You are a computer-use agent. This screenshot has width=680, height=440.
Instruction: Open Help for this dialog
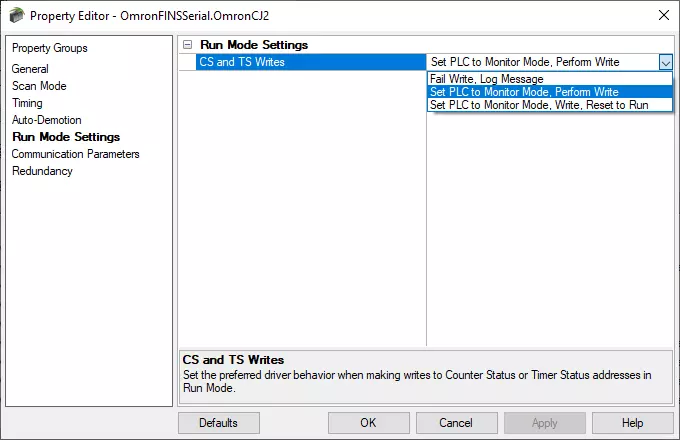[x=633, y=423]
